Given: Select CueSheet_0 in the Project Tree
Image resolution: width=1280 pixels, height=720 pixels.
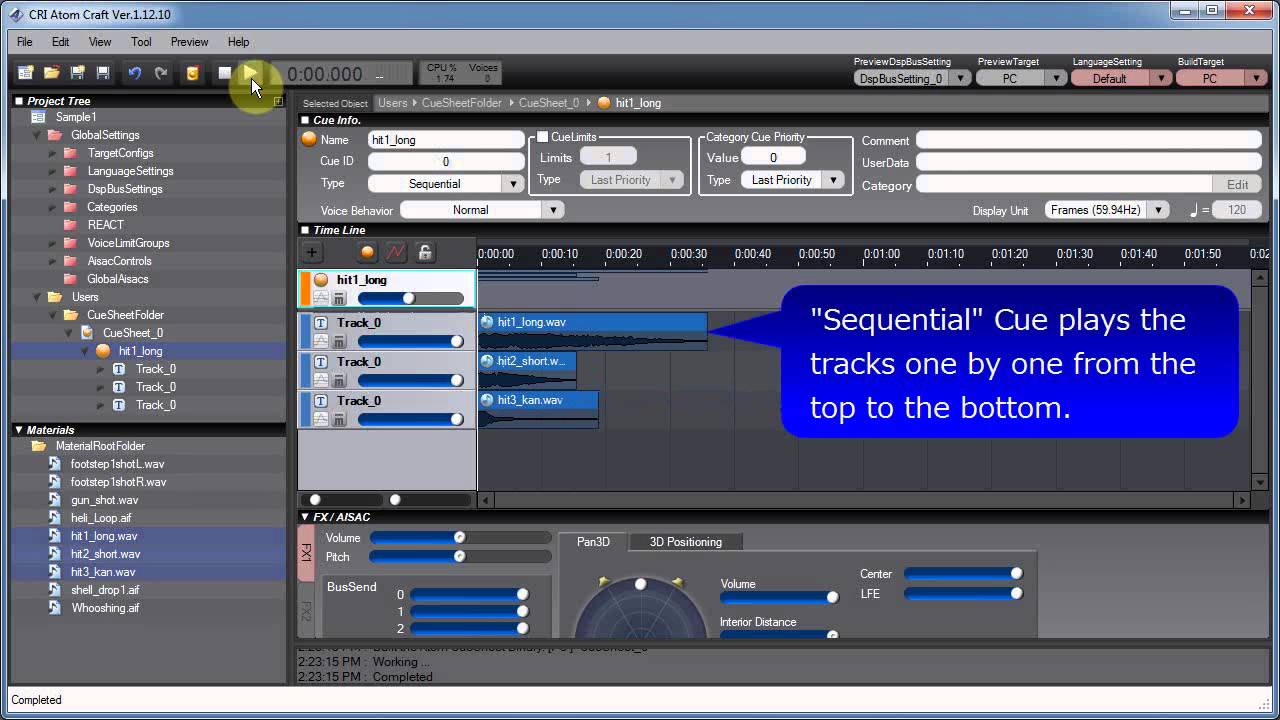Looking at the screenshot, I should pos(132,333).
